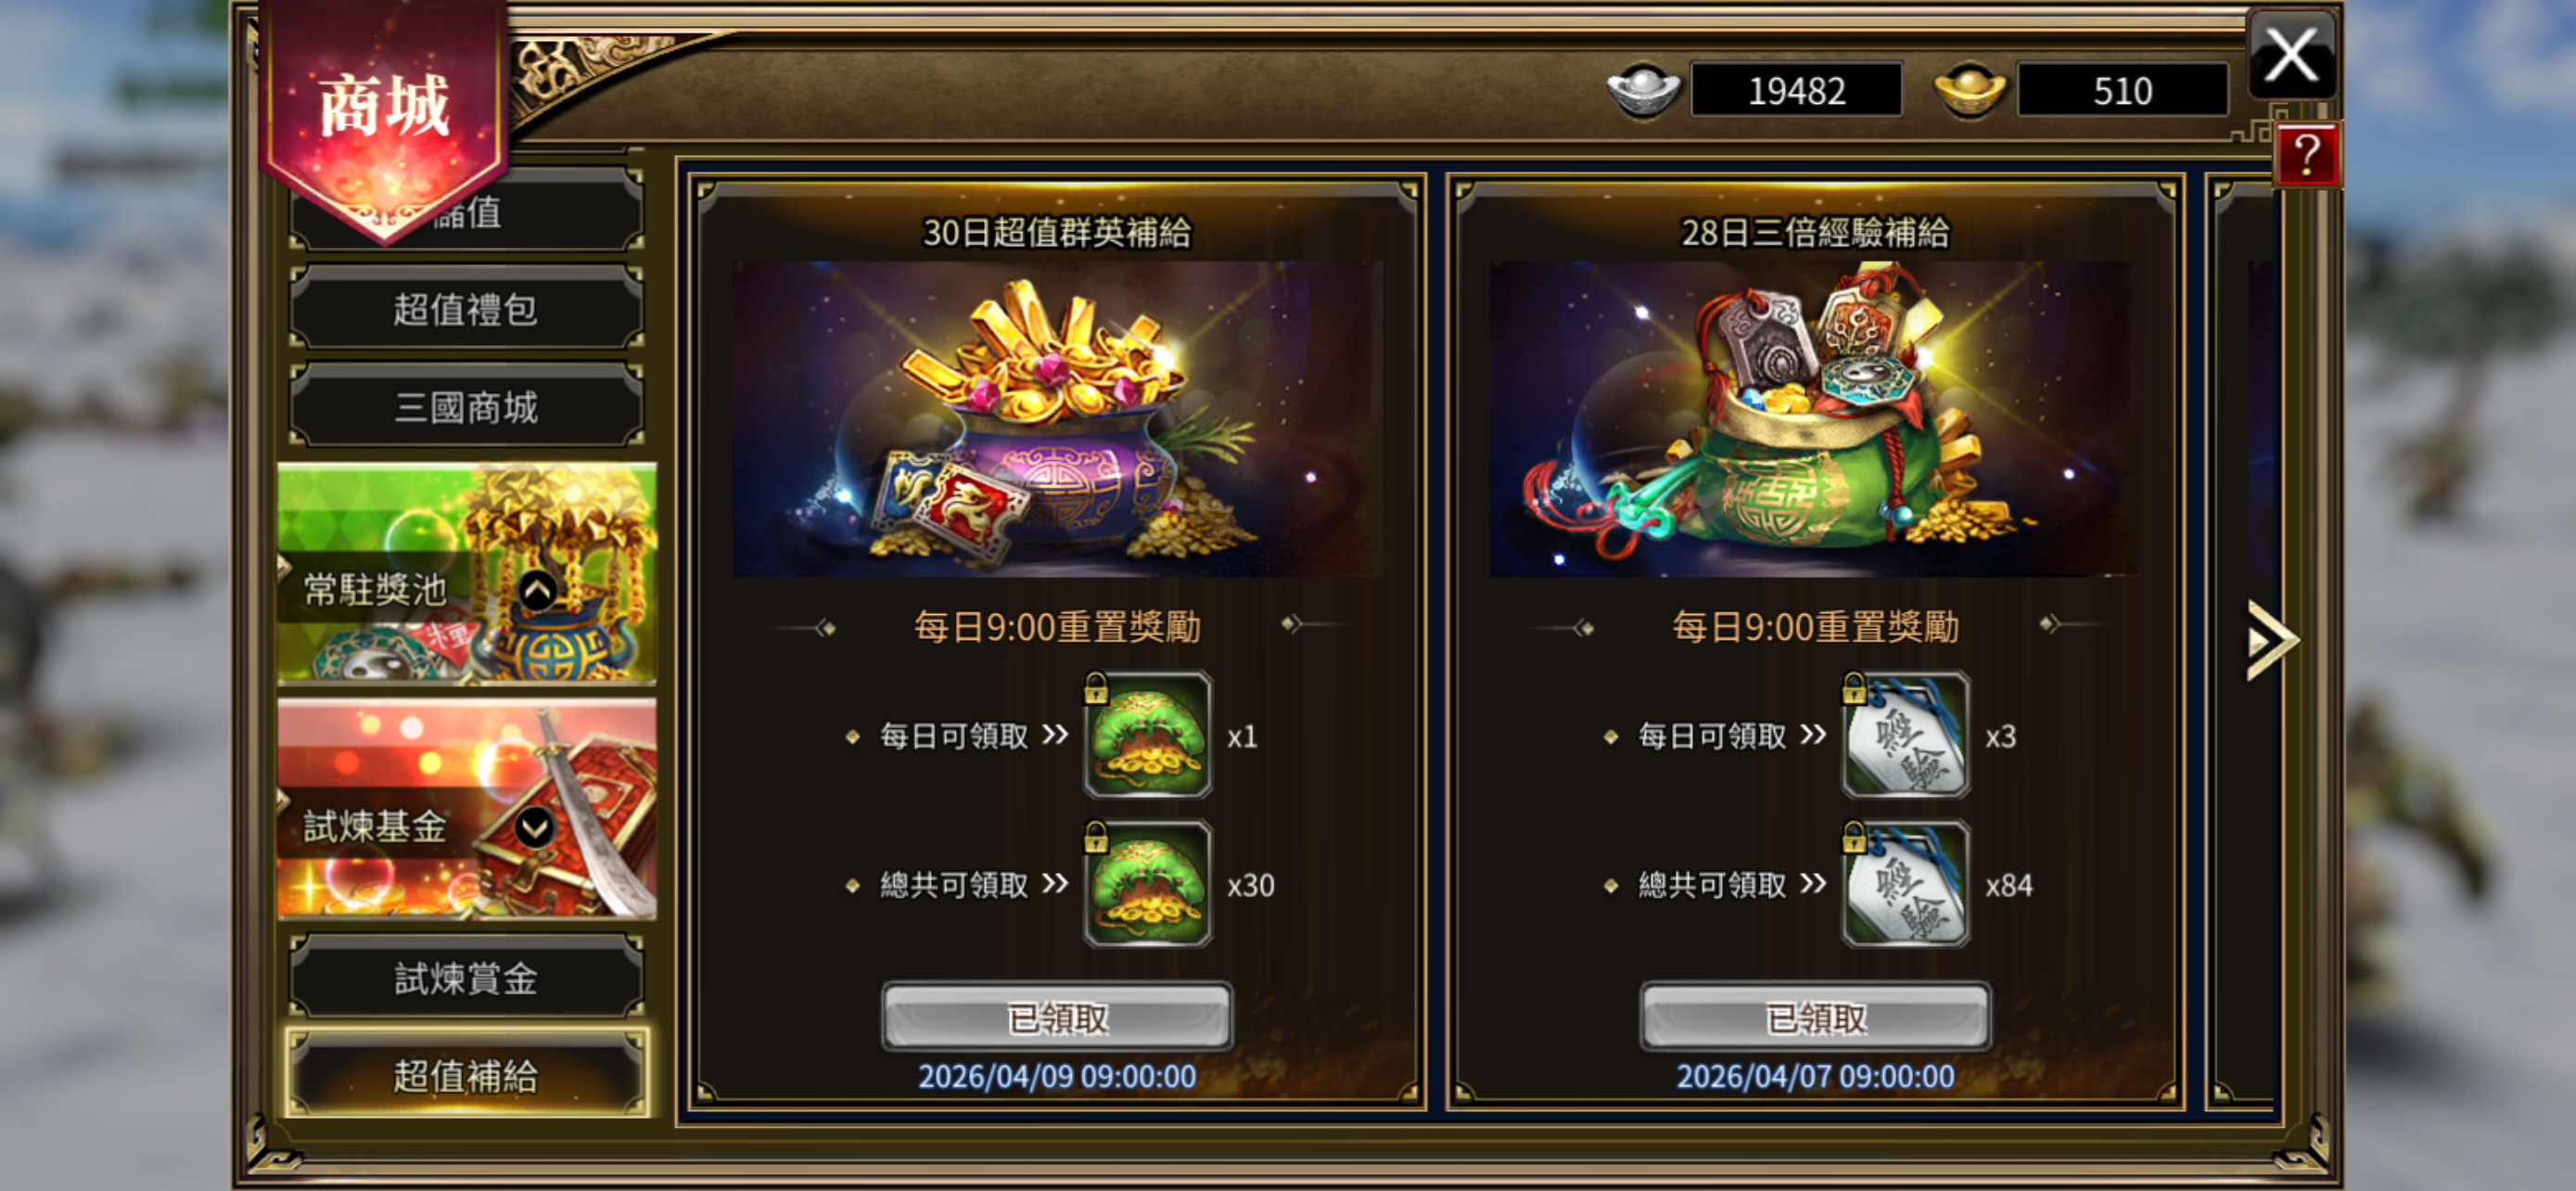2576x1191 pixels.
Task: Switch to the 三國商城 tab
Action: 466,407
